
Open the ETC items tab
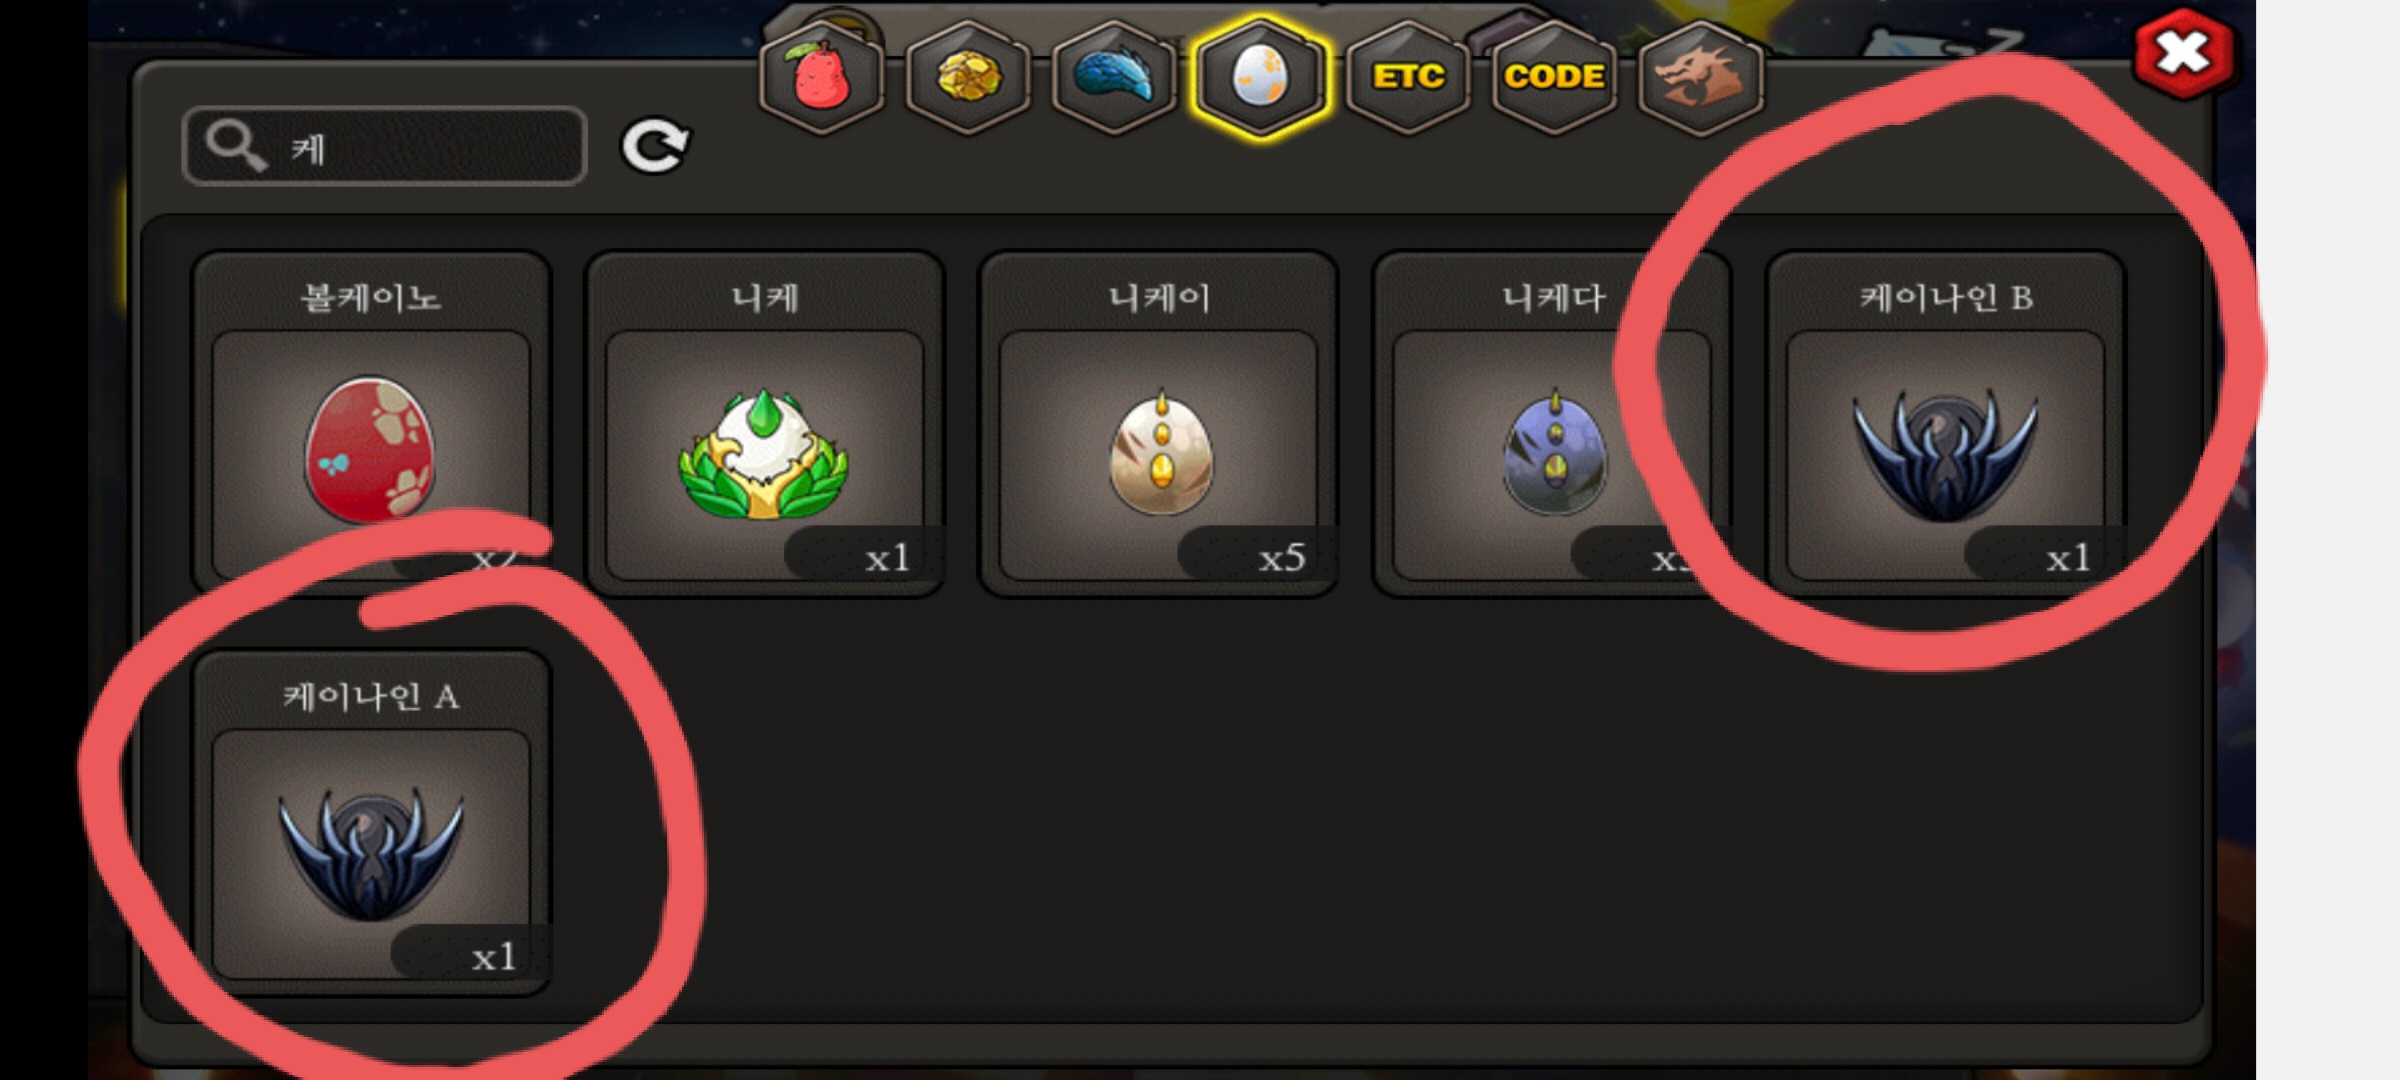(1408, 76)
